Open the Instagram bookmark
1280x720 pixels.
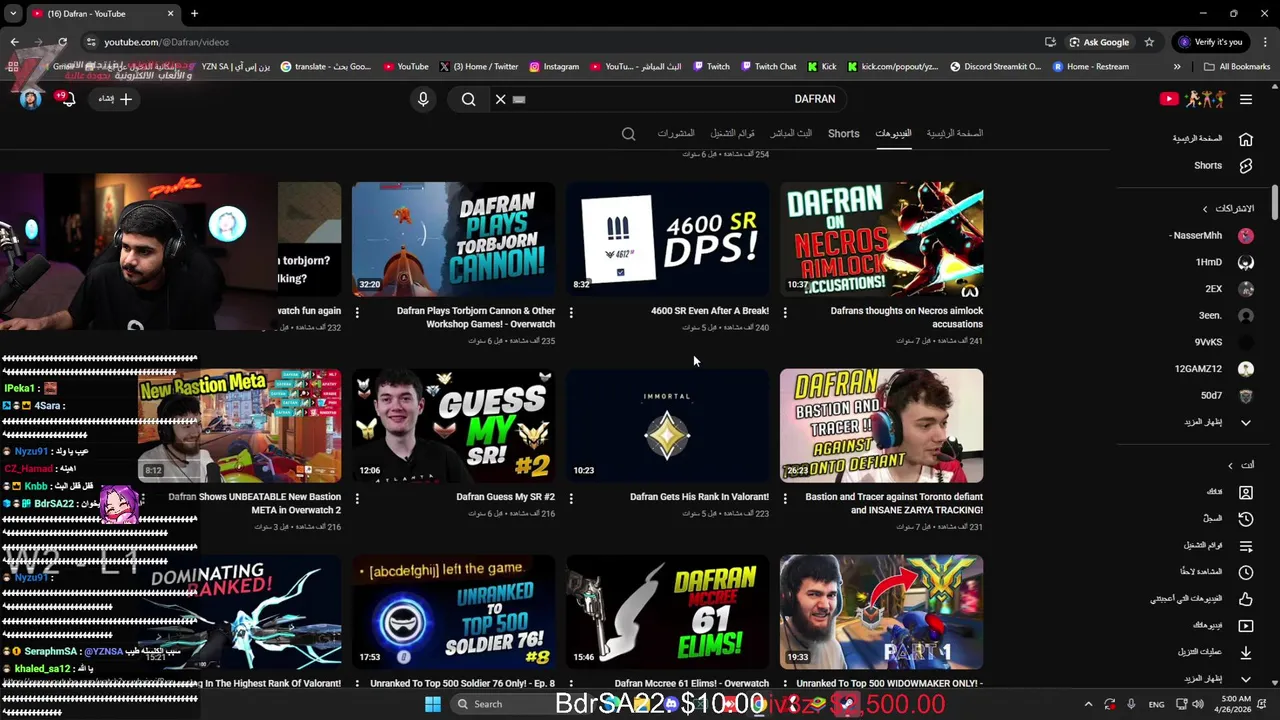[x=554, y=67]
